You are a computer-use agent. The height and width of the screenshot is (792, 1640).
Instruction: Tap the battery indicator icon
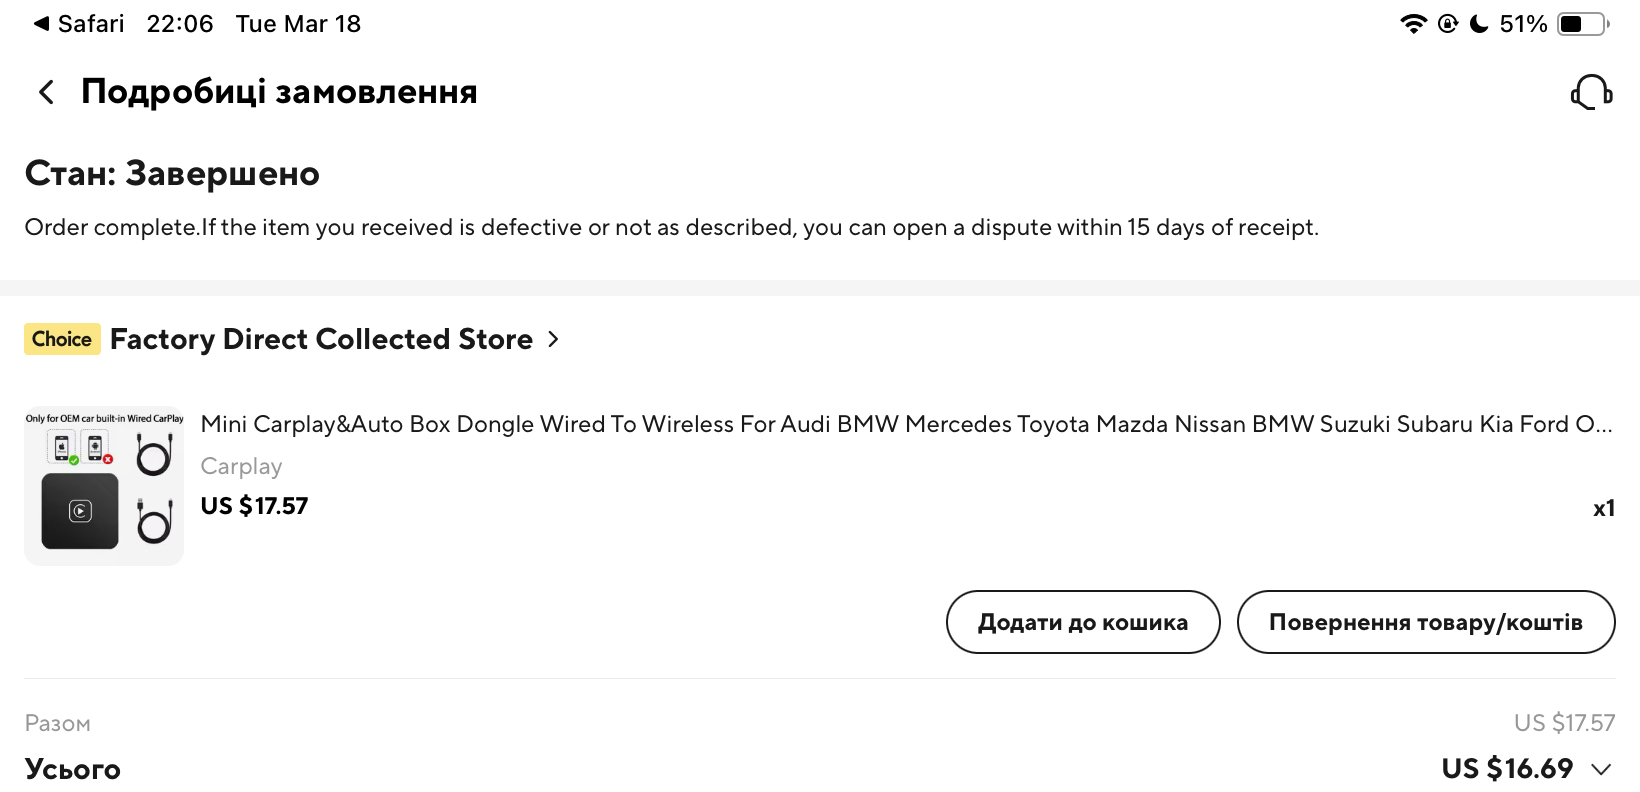[x=1583, y=24]
